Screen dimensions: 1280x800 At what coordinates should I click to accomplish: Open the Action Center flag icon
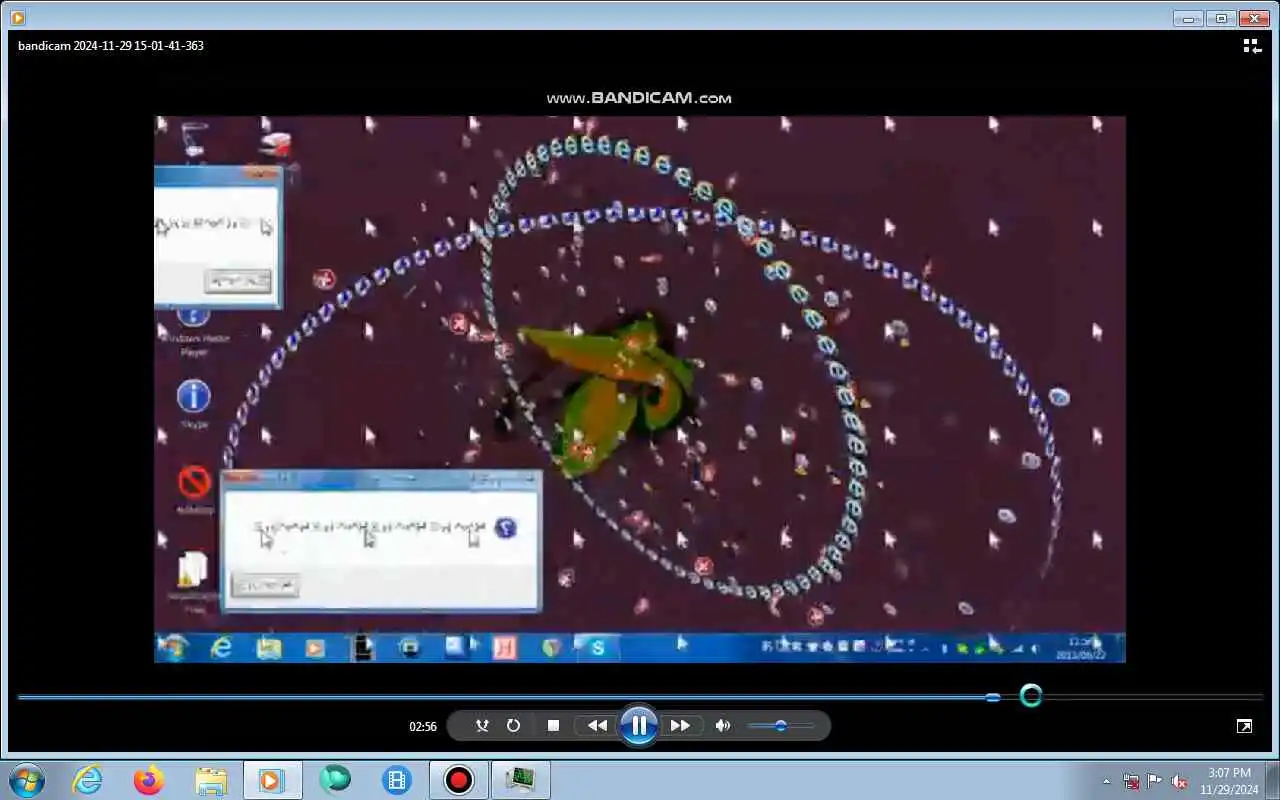pyautogui.click(x=1155, y=781)
